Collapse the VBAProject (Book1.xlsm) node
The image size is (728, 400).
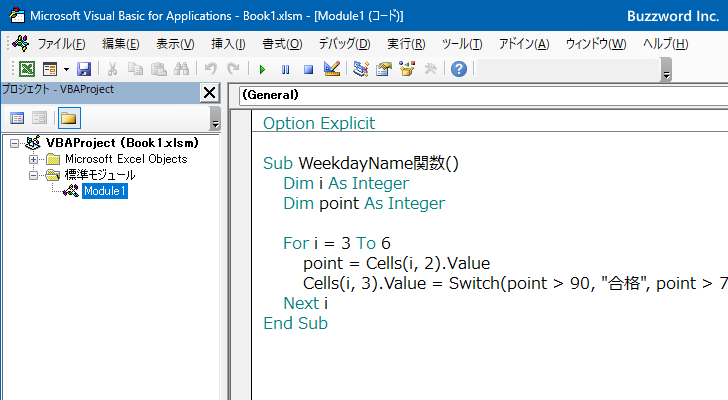(14, 143)
